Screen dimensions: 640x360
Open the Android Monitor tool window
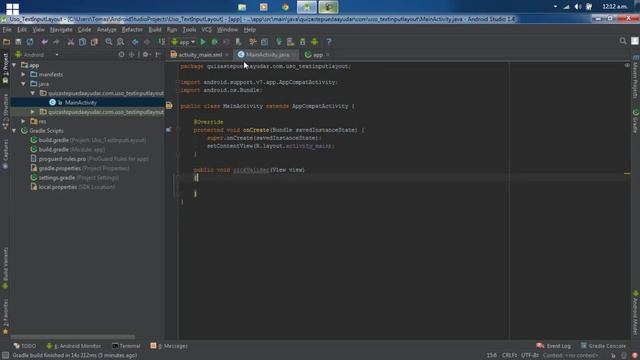tap(73, 346)
